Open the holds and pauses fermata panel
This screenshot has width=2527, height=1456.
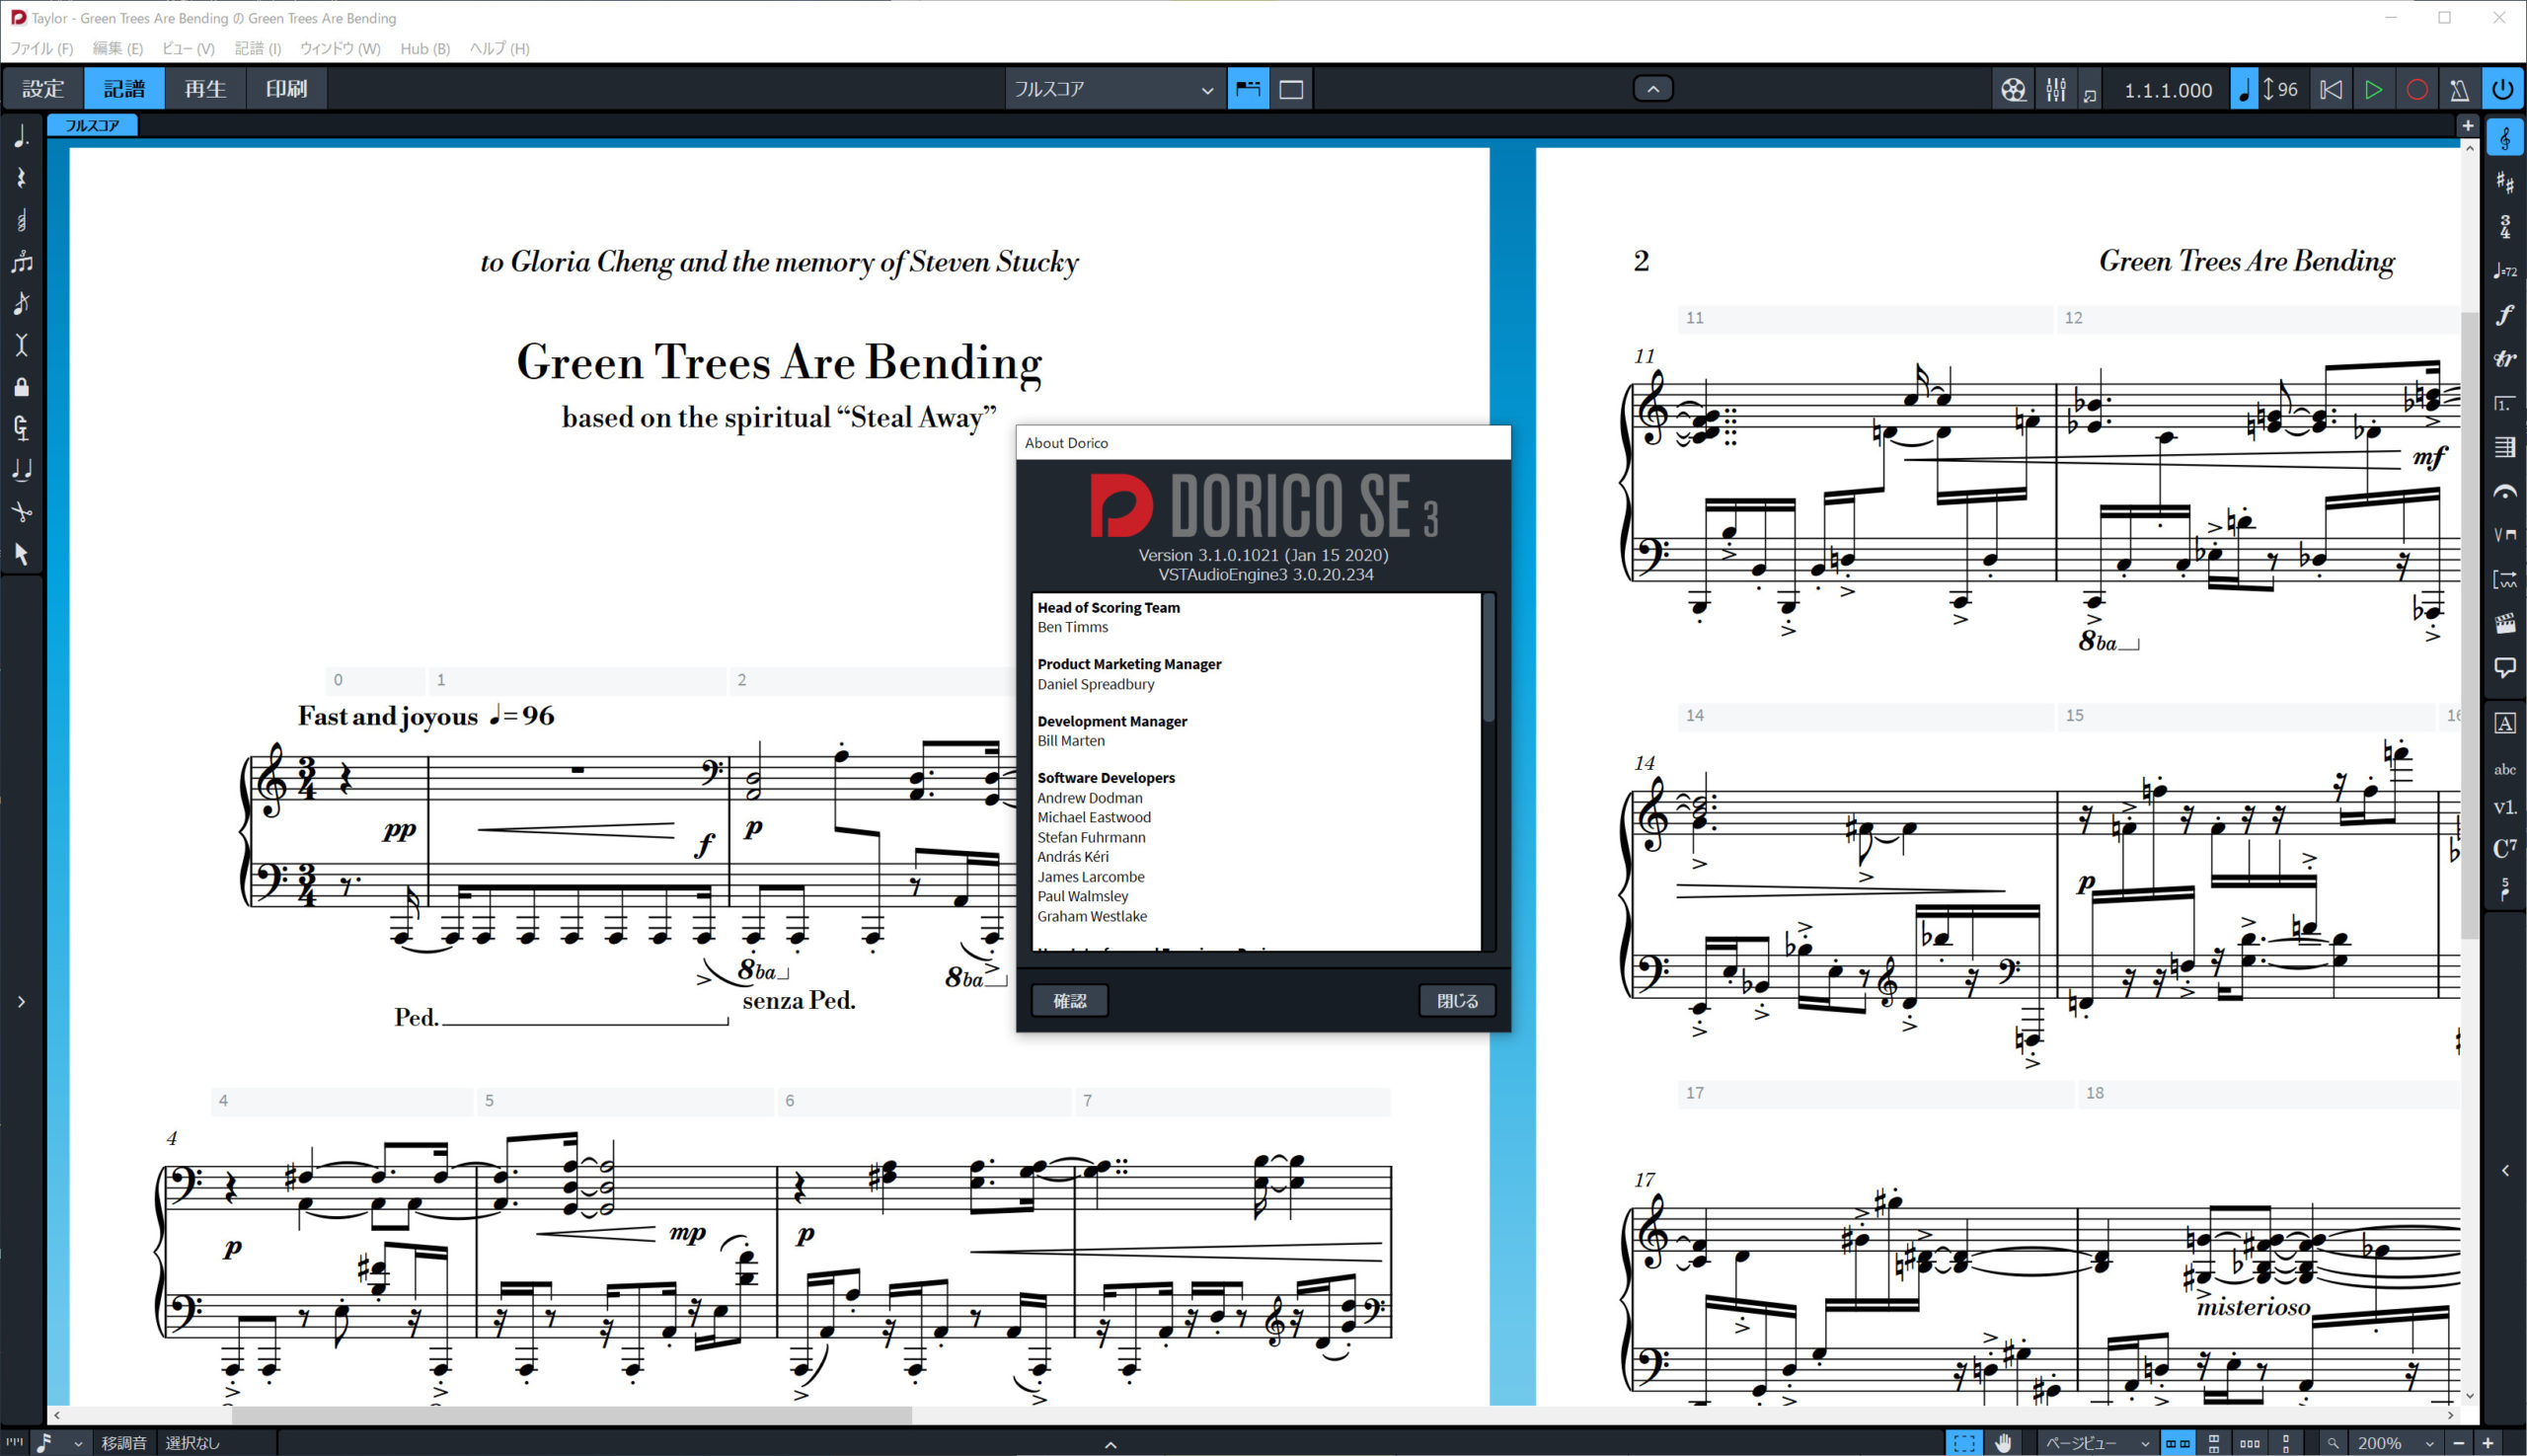click(x=2505, y=491)
